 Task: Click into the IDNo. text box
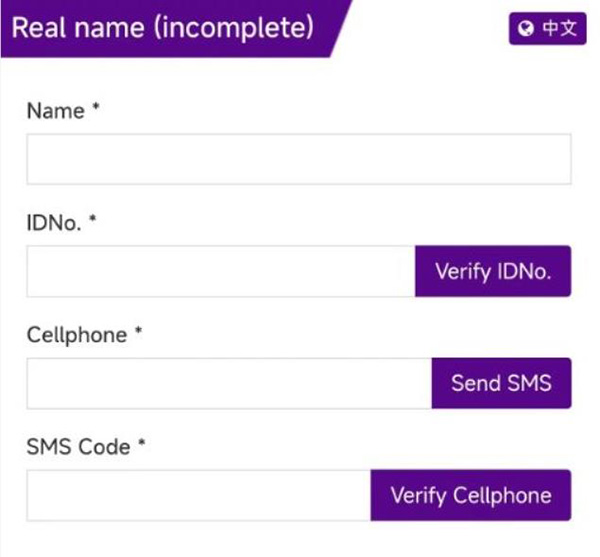click(x=220, y=271)
